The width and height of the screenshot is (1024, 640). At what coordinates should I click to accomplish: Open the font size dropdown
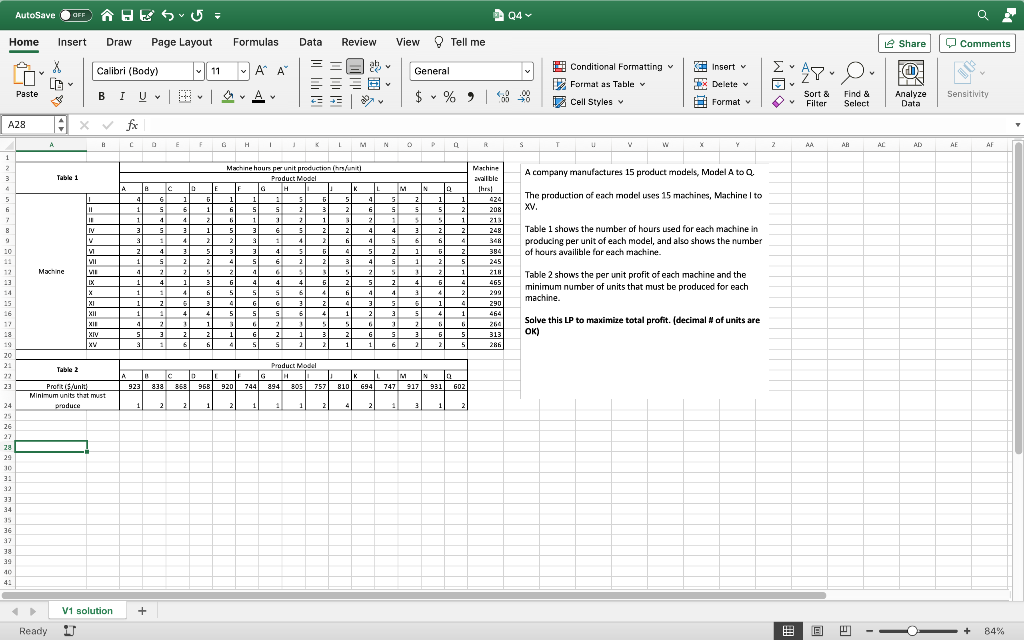coord(243,71)
